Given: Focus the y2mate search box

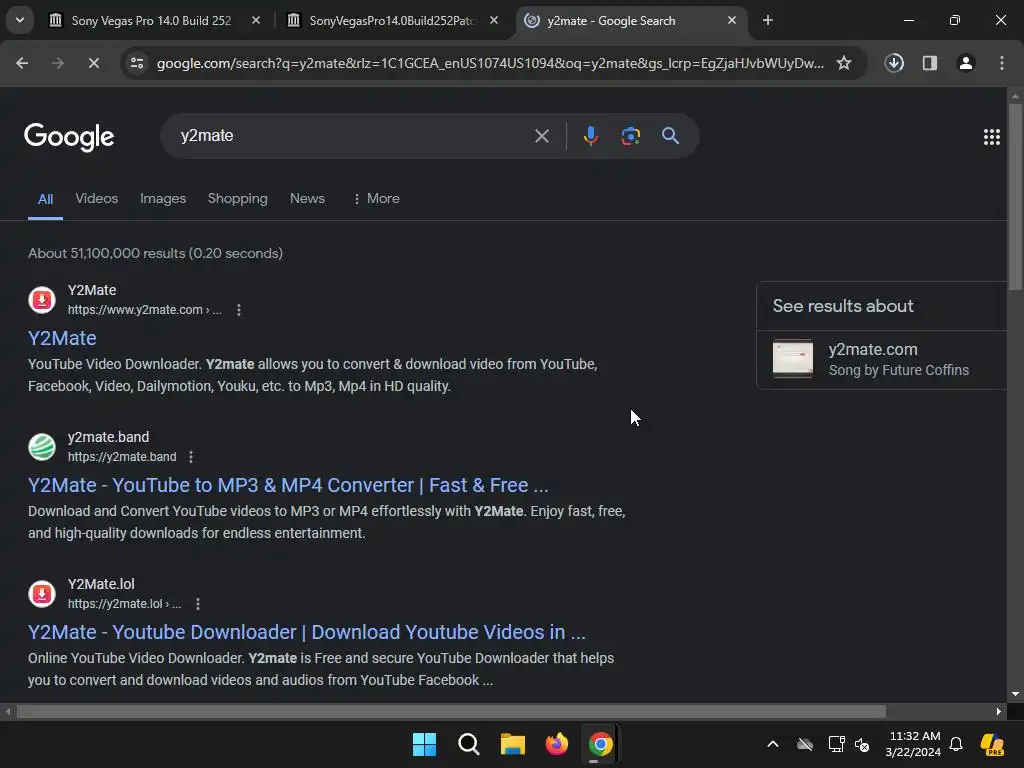Looking at the screenshot, I should coord(353,136).
